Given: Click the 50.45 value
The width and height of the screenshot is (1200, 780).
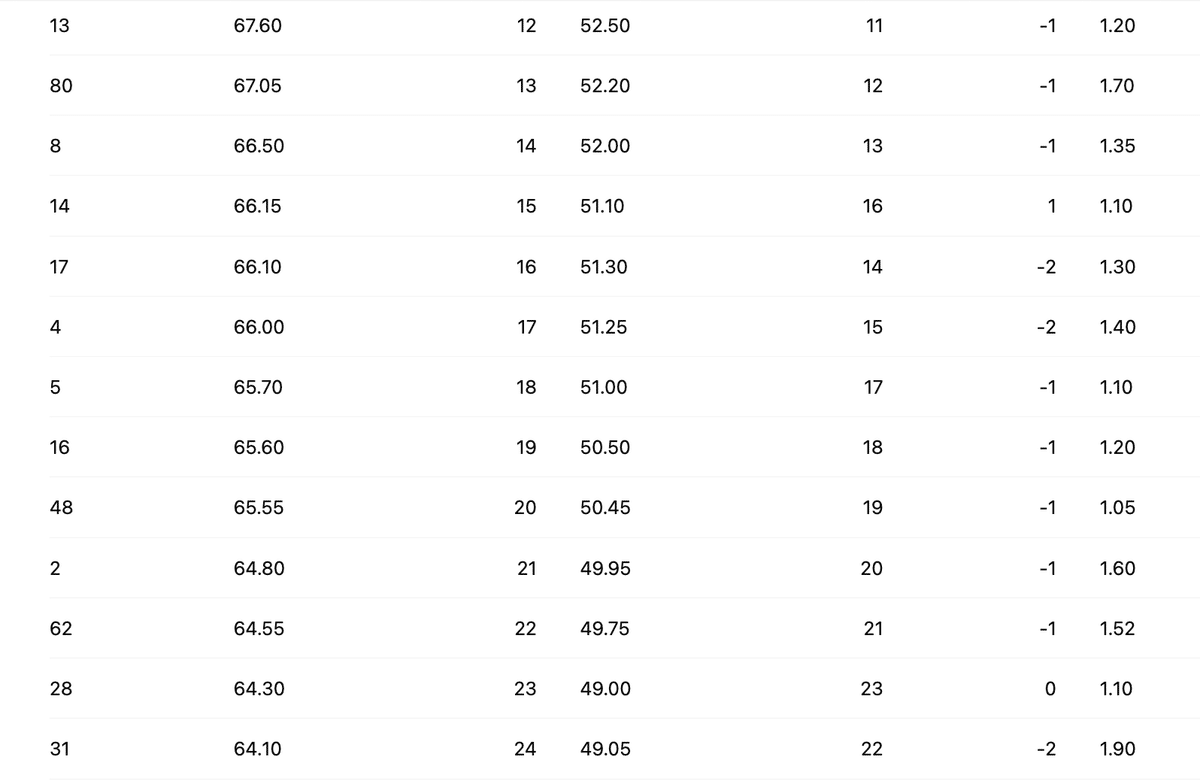Looking at the screenshot, I should click(x=605, y=508).
